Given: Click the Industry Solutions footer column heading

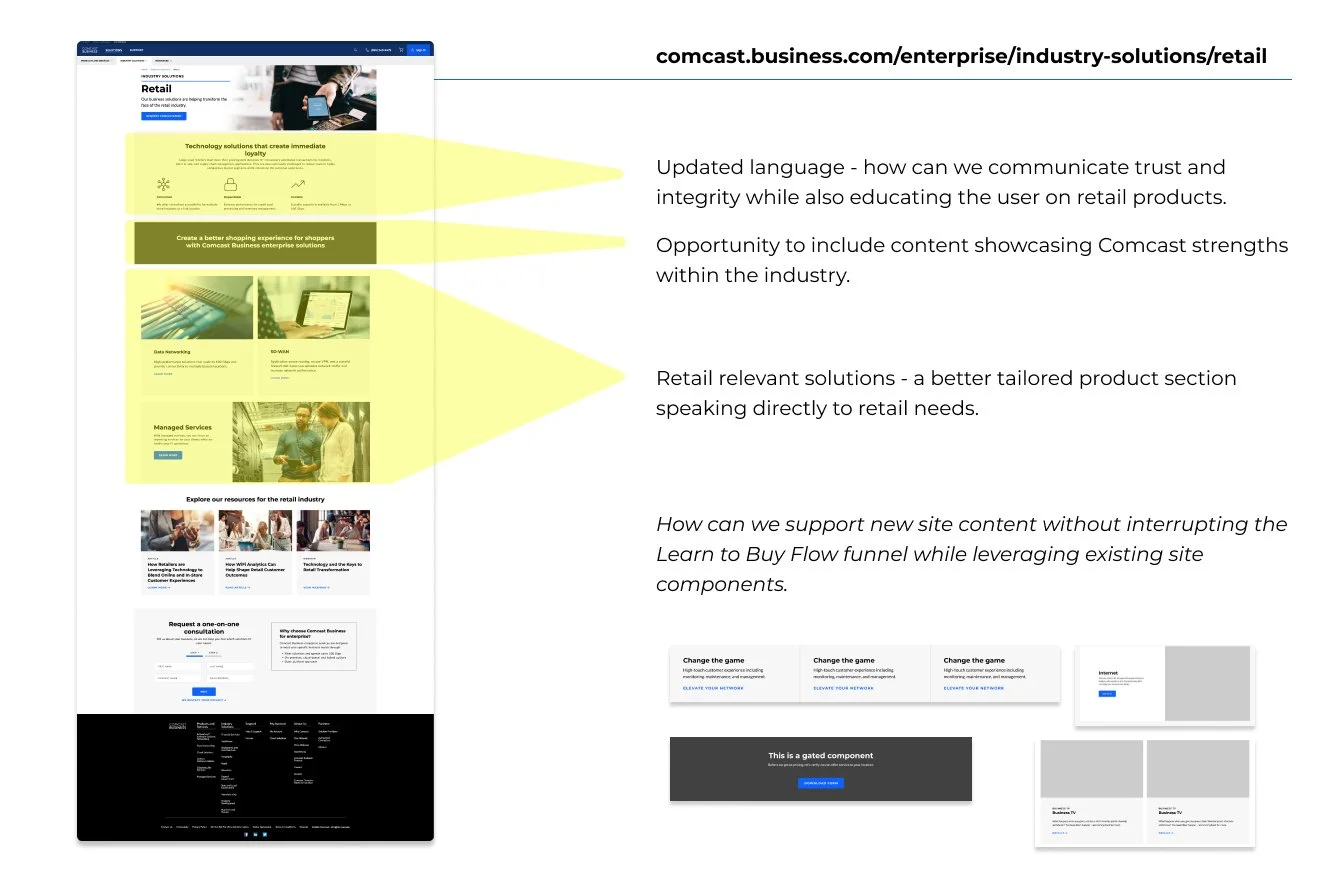Looking at the screenshot, I should click(227, 725).
